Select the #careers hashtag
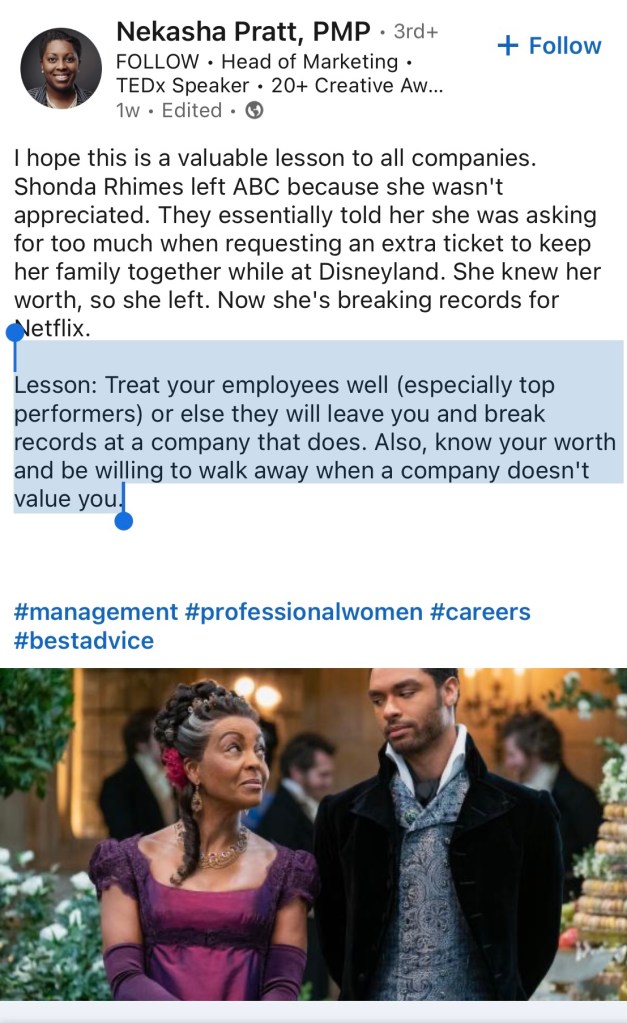The image size is (627, 1023). pyautogui.click(x=480, y=612)
